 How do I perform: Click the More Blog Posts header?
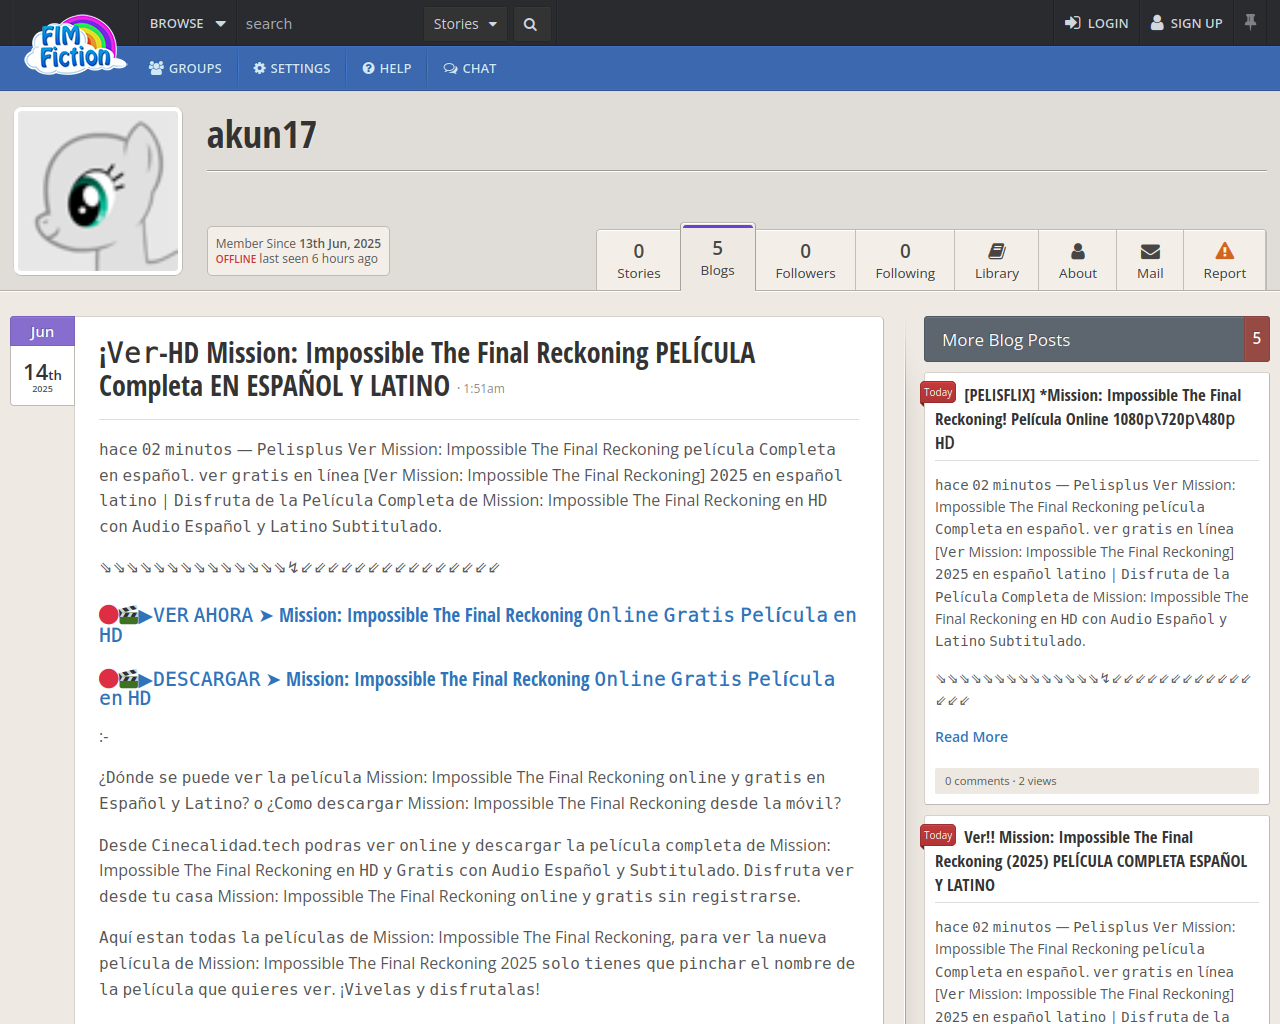(1084, 340)
